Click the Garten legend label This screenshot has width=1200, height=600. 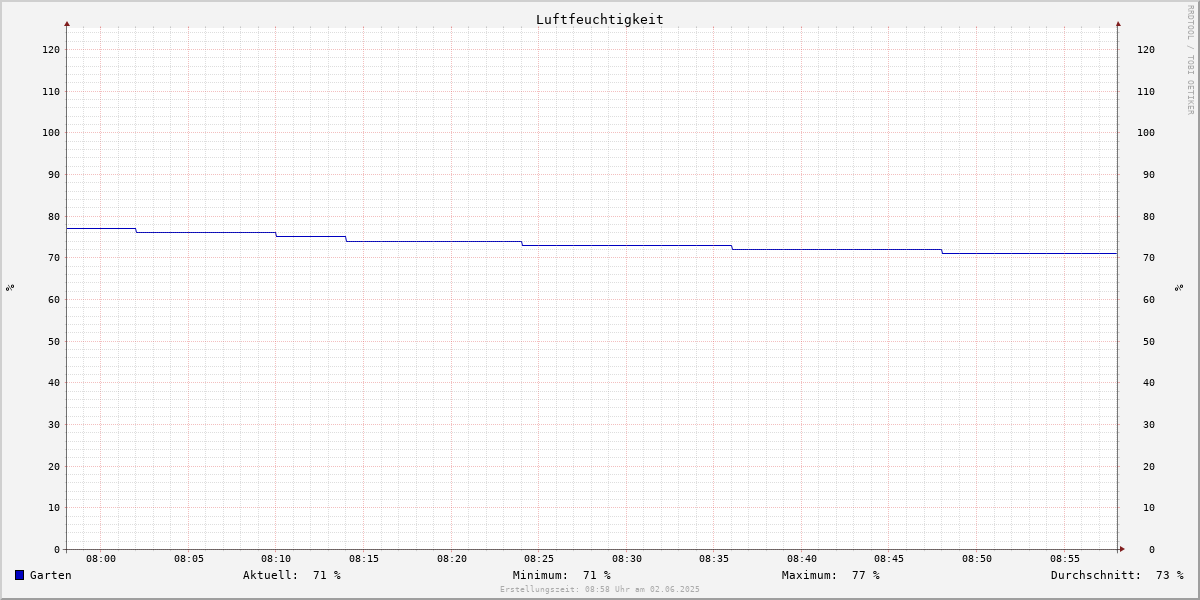coord(51,575)
